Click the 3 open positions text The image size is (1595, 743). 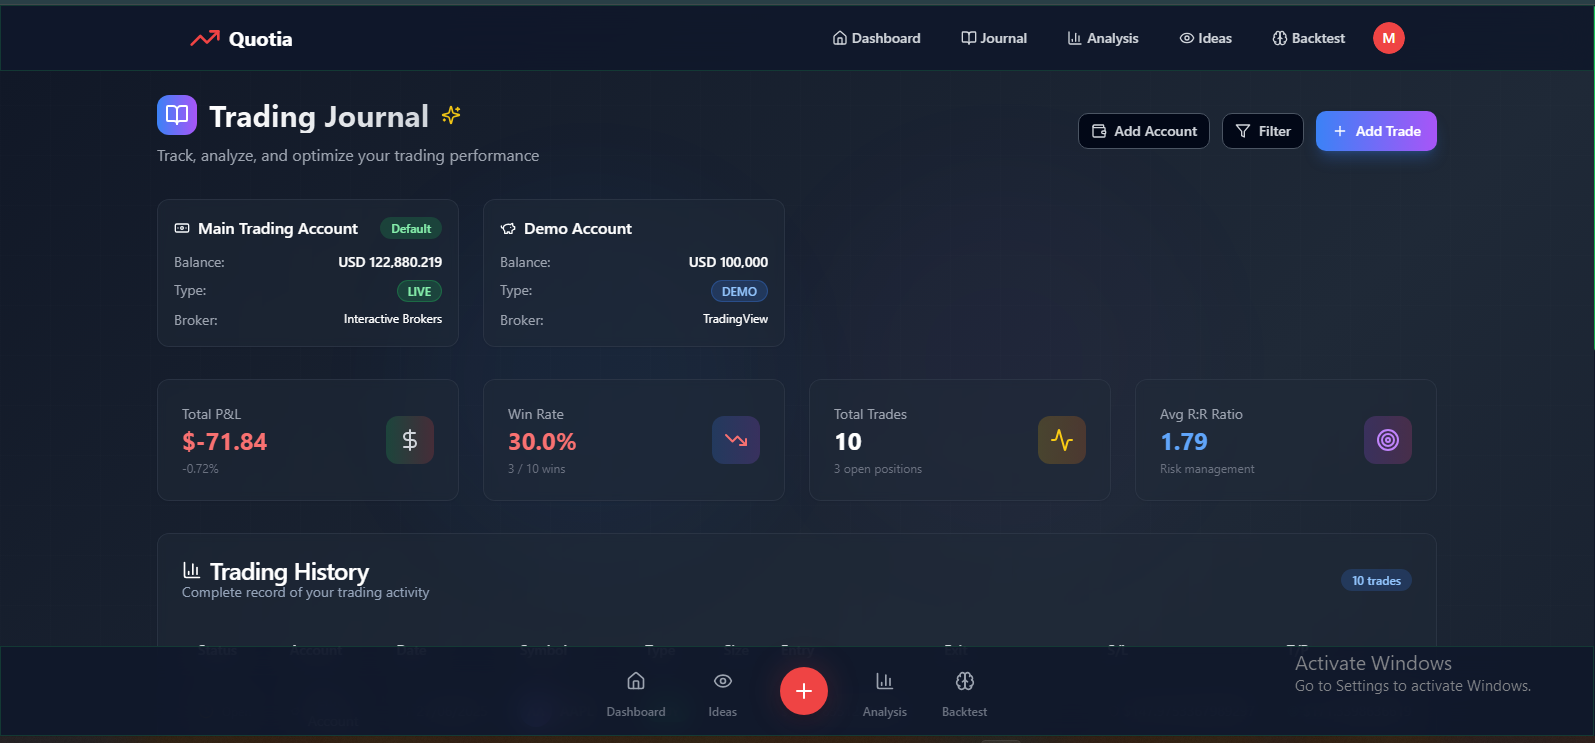click(x=878, y=469)
